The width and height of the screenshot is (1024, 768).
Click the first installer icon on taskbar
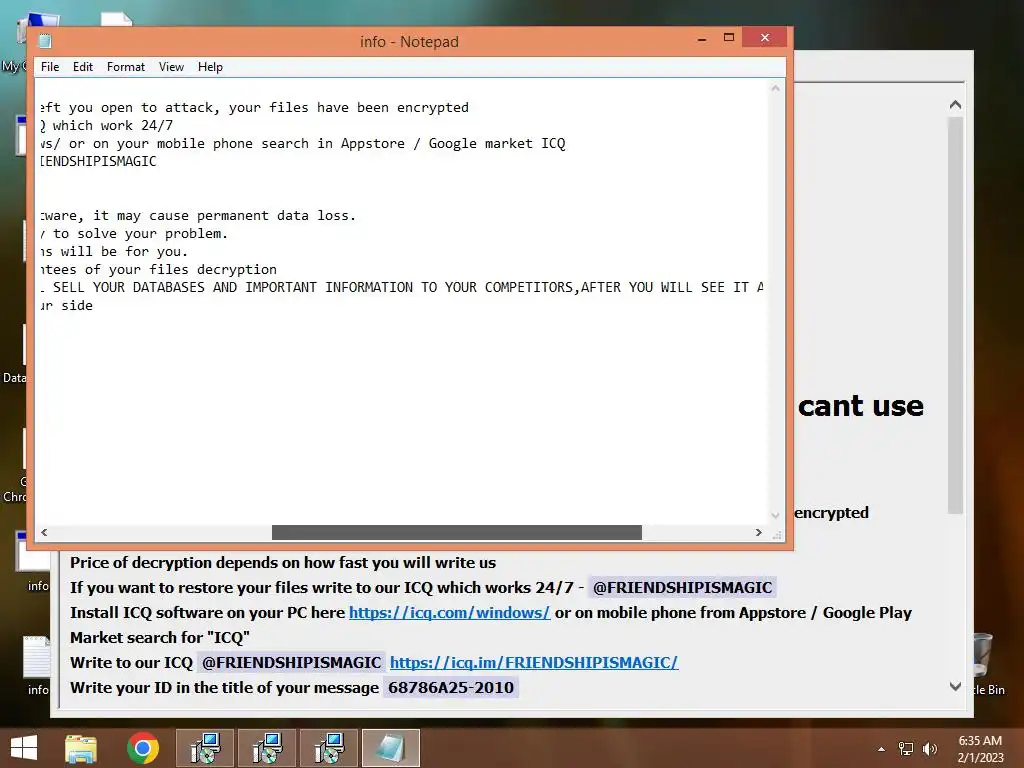205,748
